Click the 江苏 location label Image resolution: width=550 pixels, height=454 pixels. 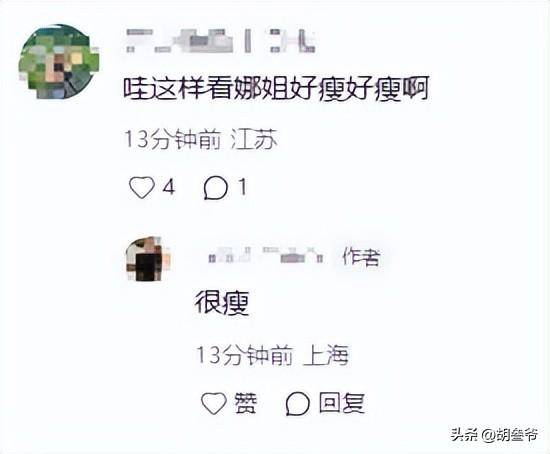(x=254, y=140)
